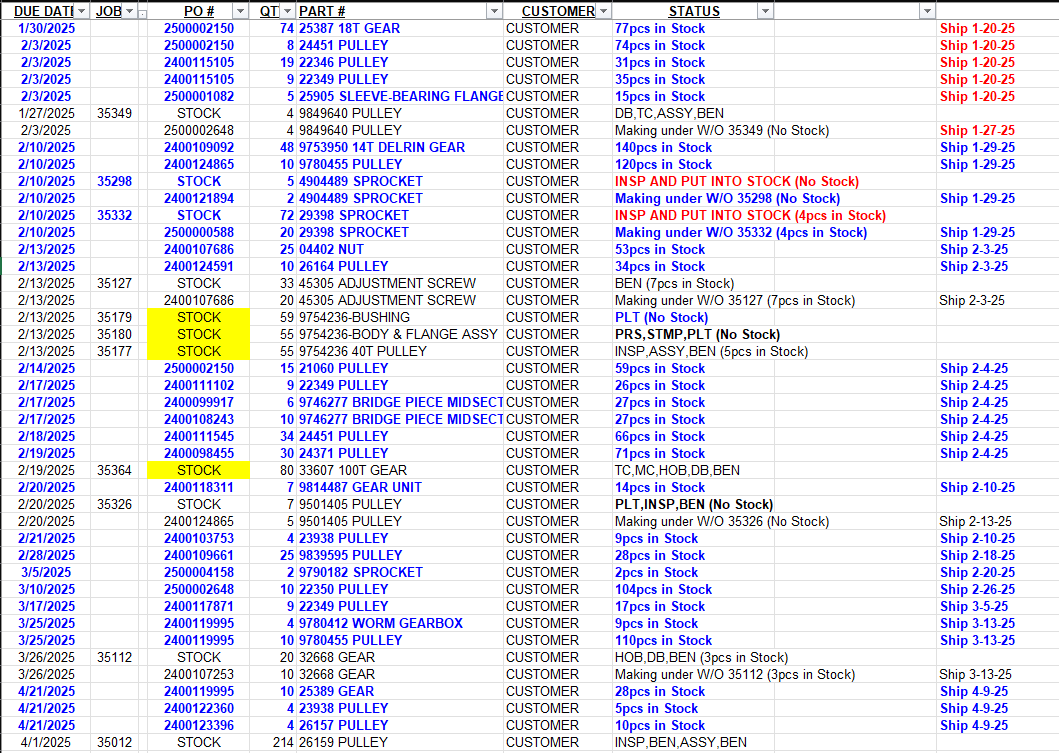Click PO number cell 2400108243
Screen dimensions: 1059x753
click(x=199, y=419)
